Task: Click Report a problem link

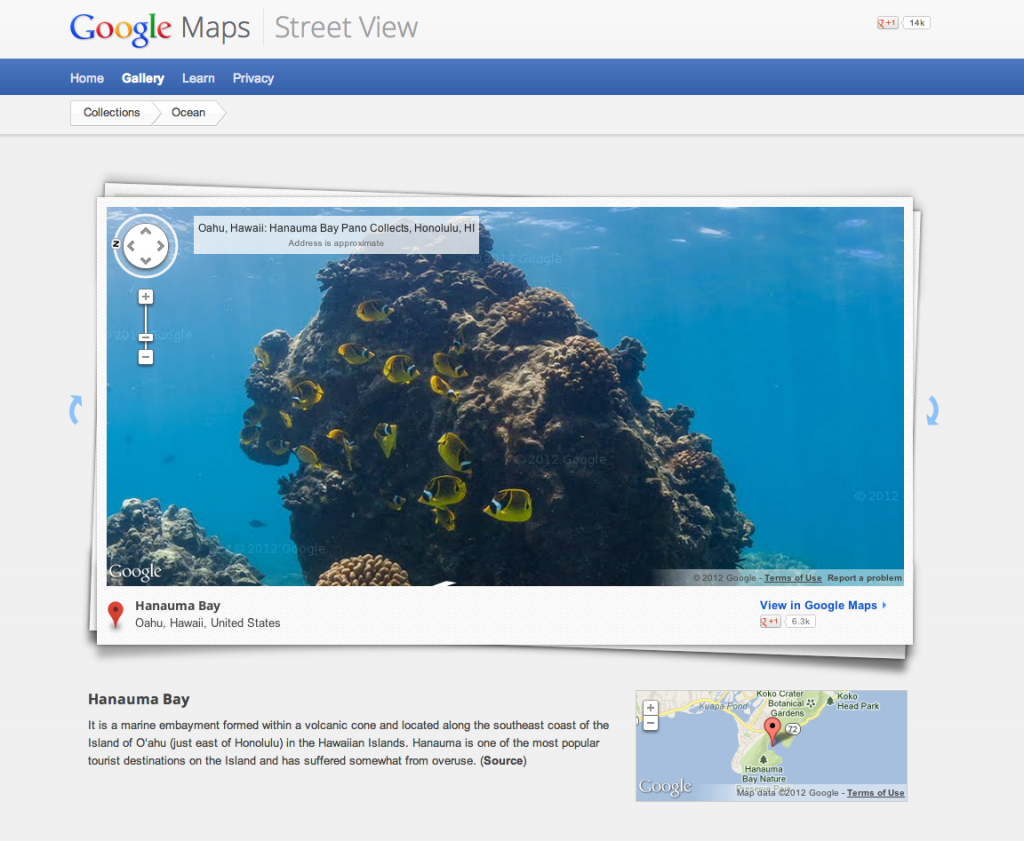Action: [x=865, y=578]
